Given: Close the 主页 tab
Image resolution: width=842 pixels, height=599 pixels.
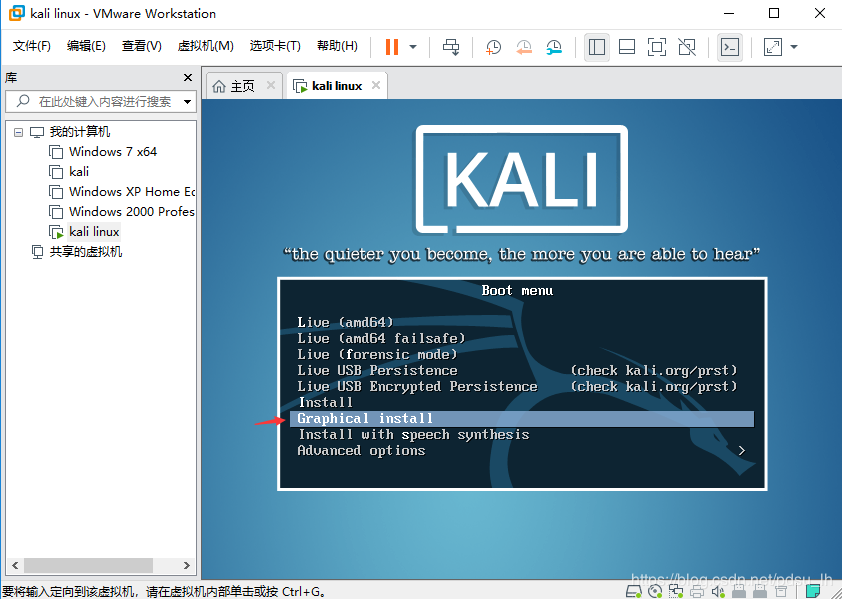Looking at the screenshot, I should pos(271,85).
